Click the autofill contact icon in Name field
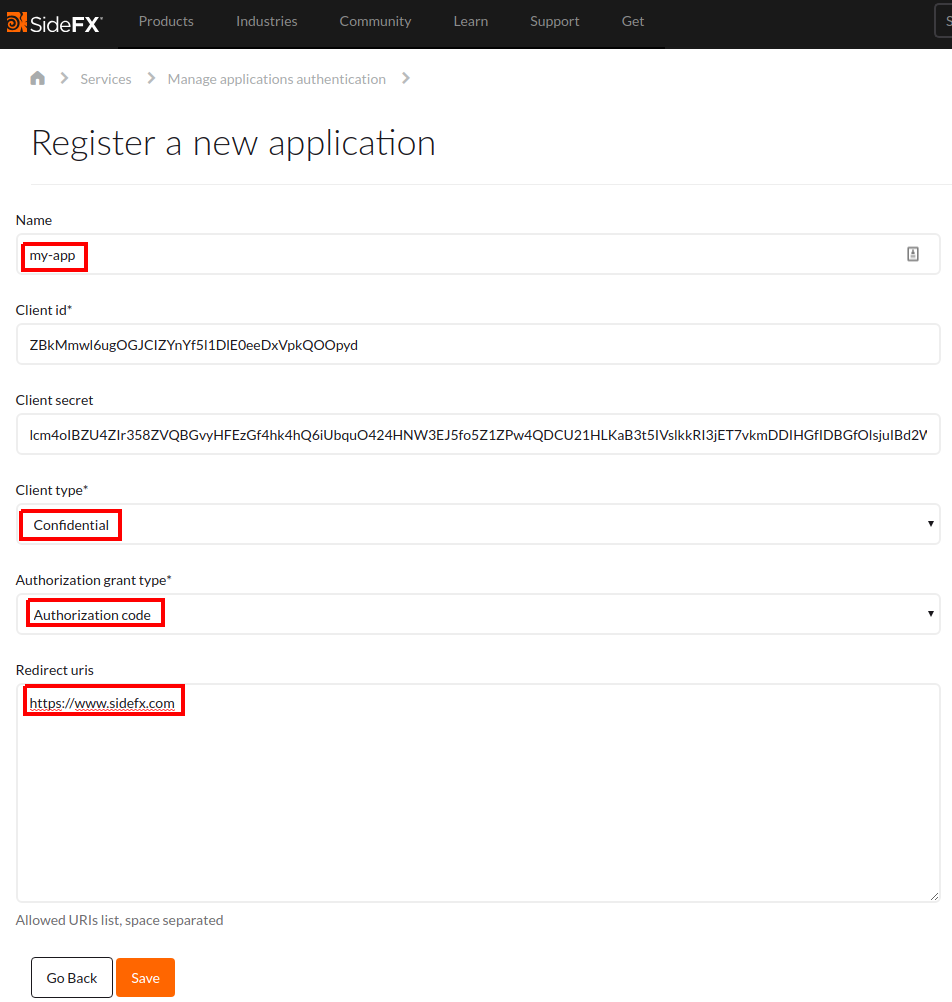The image size is (952, 1002). pyautogui.click(x=912, y=254)
